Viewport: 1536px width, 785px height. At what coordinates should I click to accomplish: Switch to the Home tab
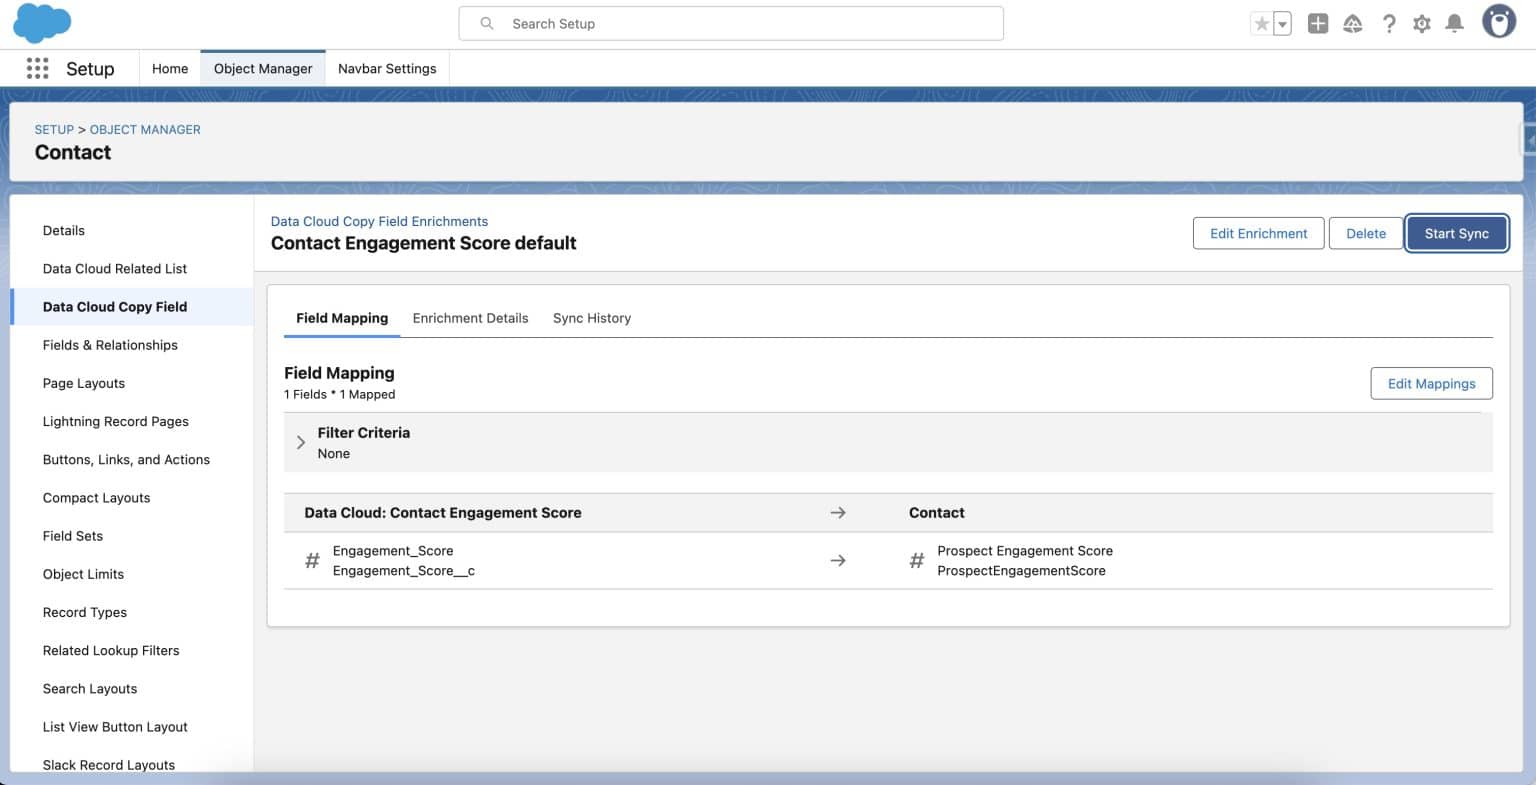tap(170, 68)
